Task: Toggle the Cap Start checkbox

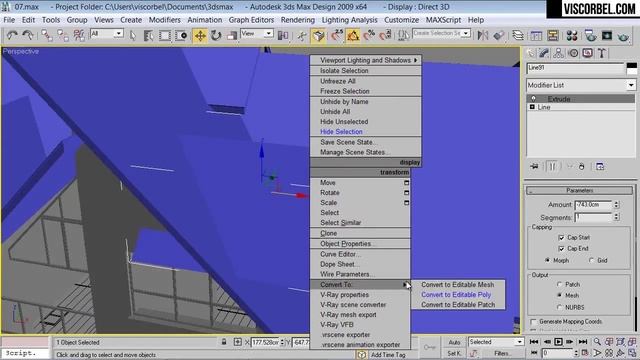Action: click(x=561, y=238)
